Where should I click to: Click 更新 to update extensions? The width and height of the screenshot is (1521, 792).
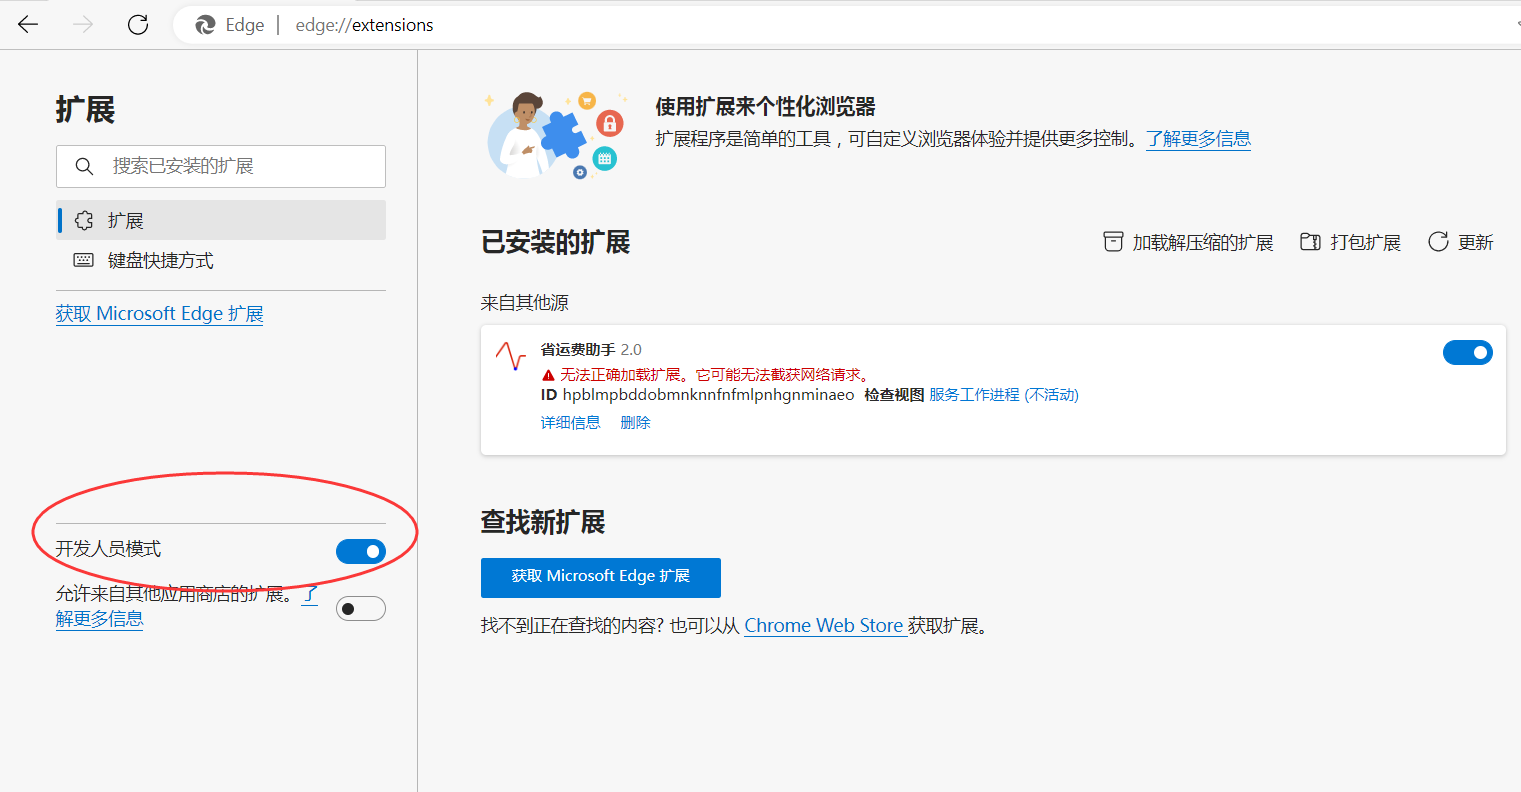[1460, 242]
